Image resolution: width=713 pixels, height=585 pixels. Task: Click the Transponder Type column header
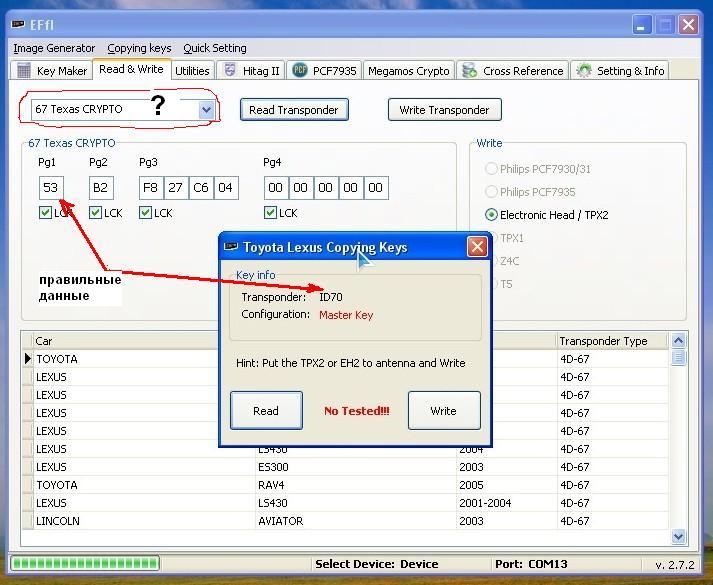click(x=612, y=341)
